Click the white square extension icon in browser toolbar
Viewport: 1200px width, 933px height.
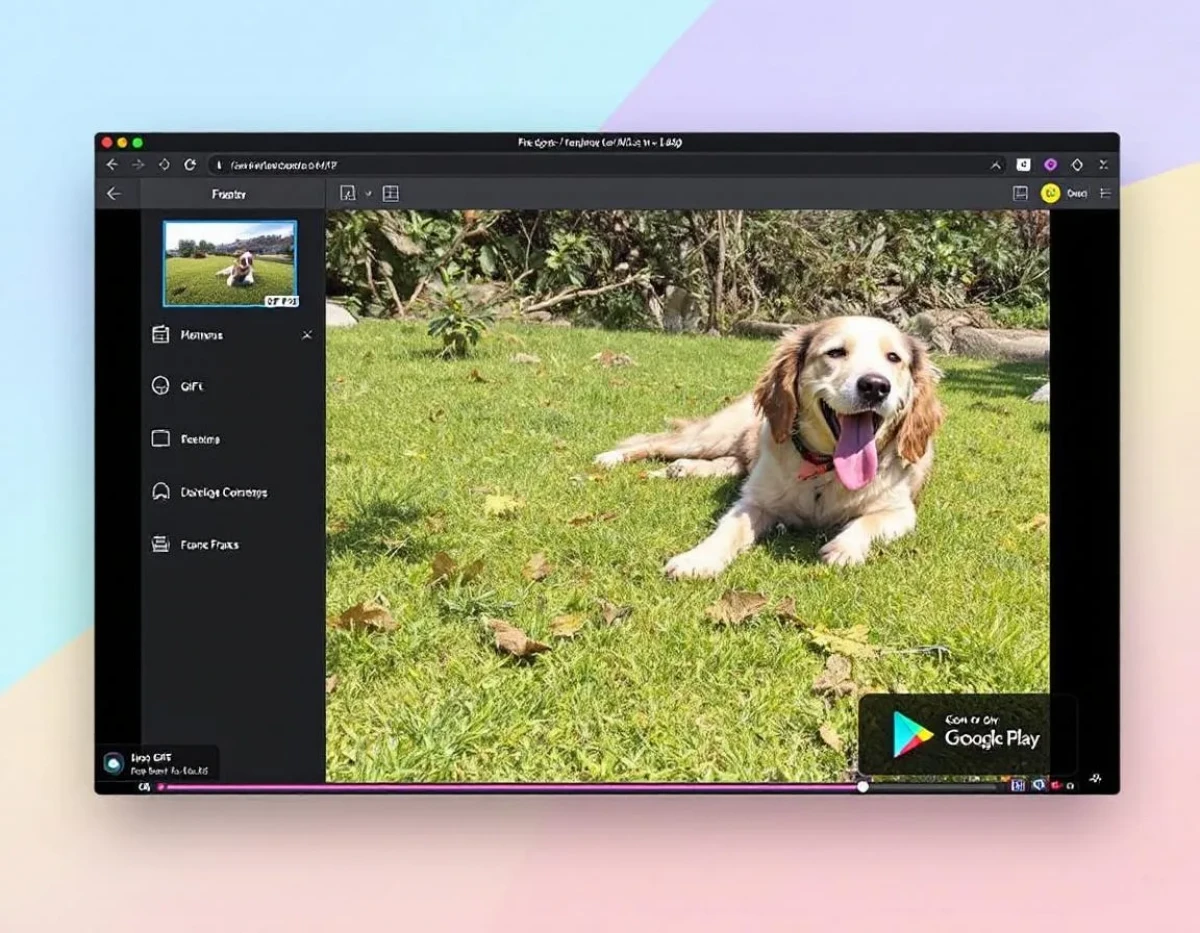pyautogui.click(x=1023, y=164)
